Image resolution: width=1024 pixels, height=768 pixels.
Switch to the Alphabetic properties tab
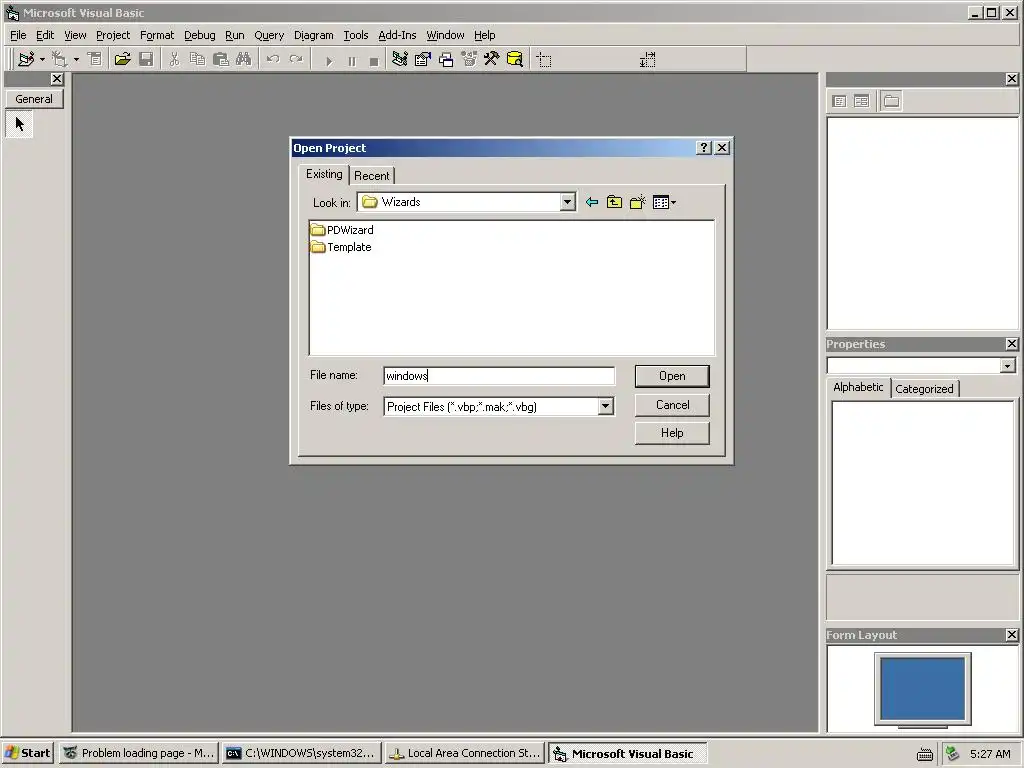click(x=858, y=387)
